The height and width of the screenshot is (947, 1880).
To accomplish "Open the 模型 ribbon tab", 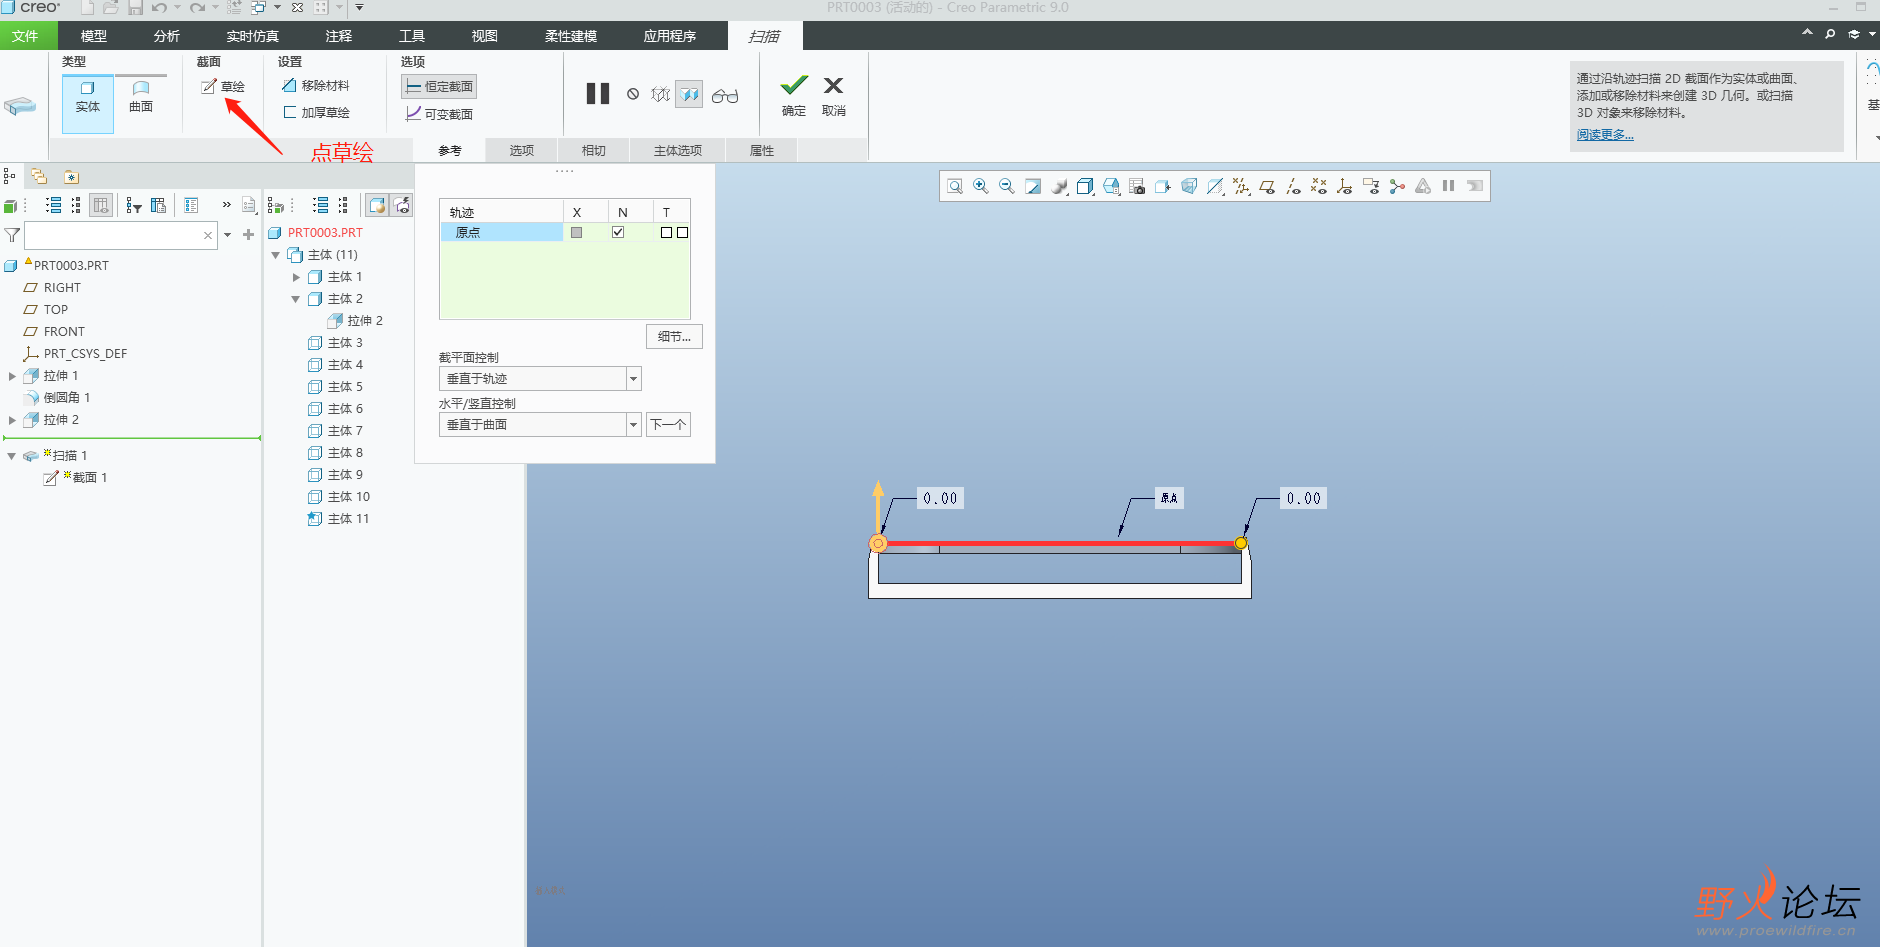I will [94, 36].
